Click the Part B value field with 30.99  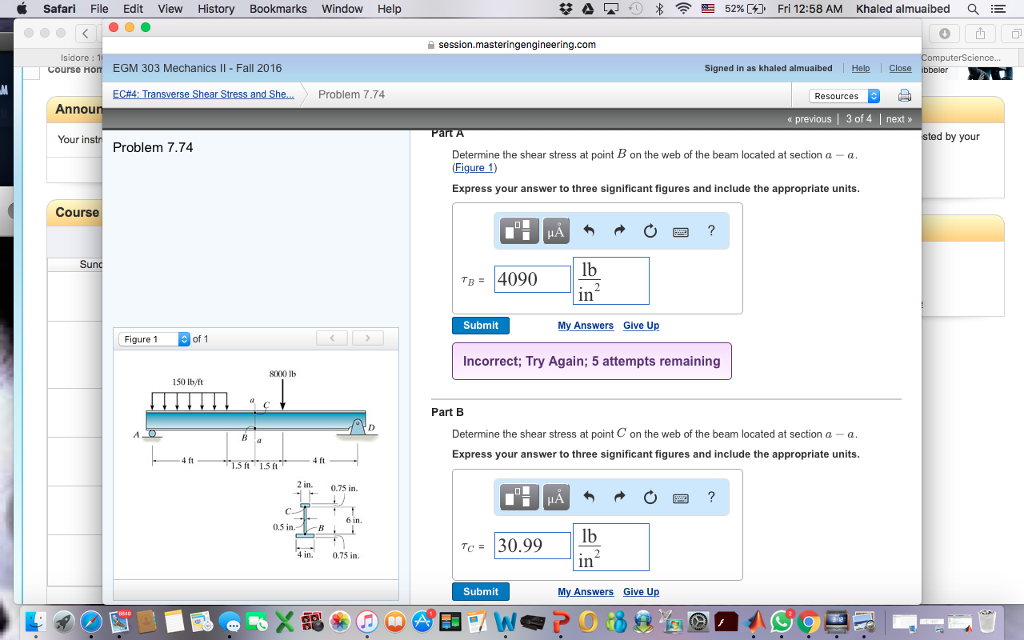click(532, 545)
